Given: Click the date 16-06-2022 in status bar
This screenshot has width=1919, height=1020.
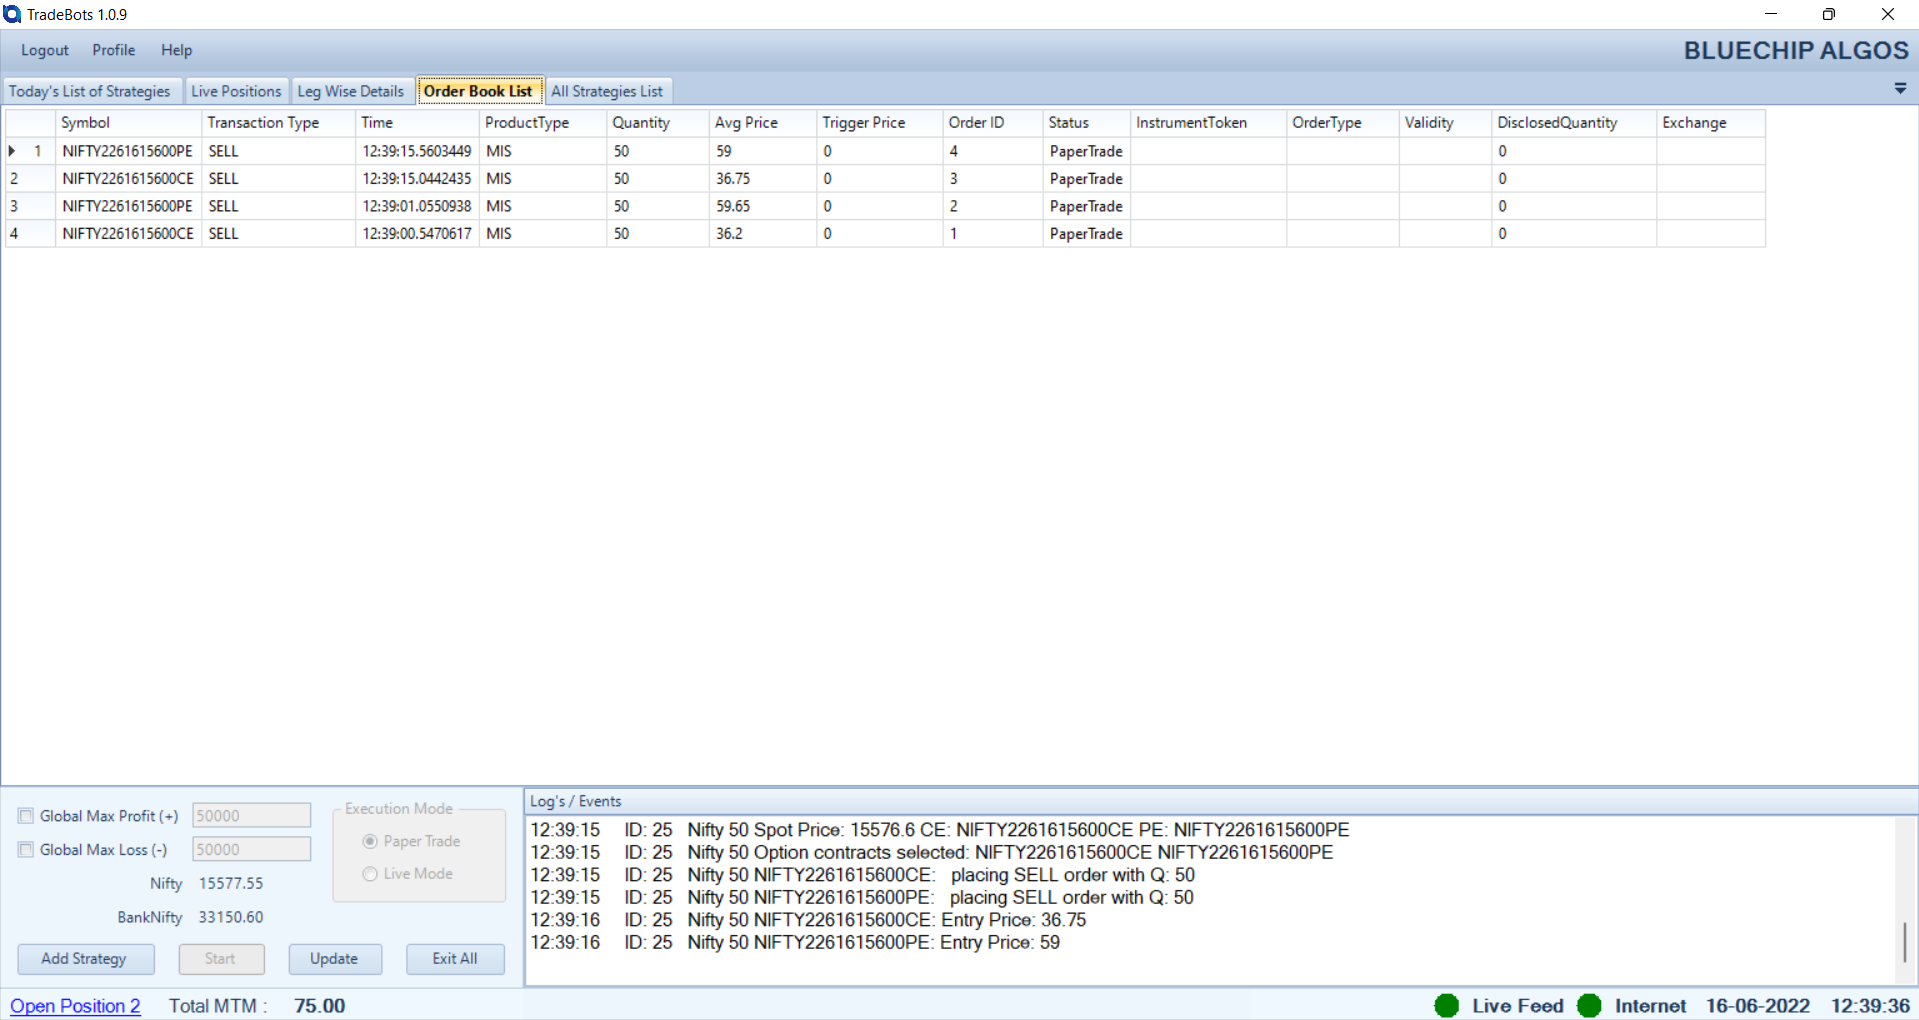Looking at the screenshot, I should point(1758,1006).
